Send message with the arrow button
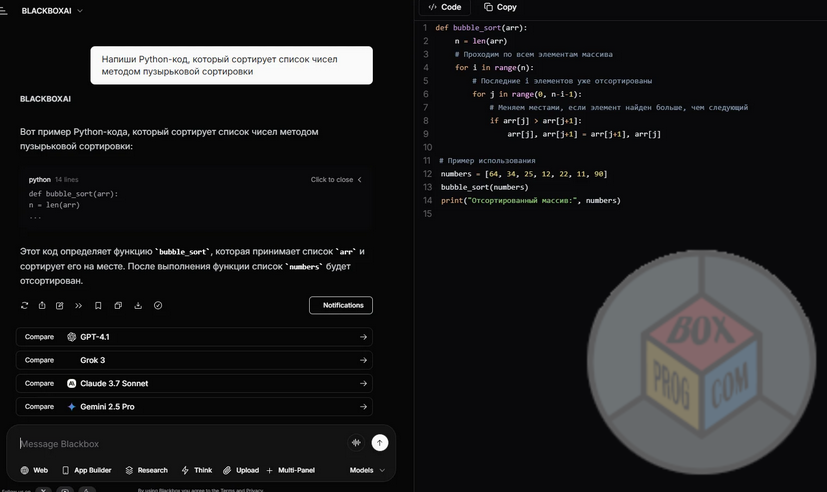 click(x=380, y=443)
